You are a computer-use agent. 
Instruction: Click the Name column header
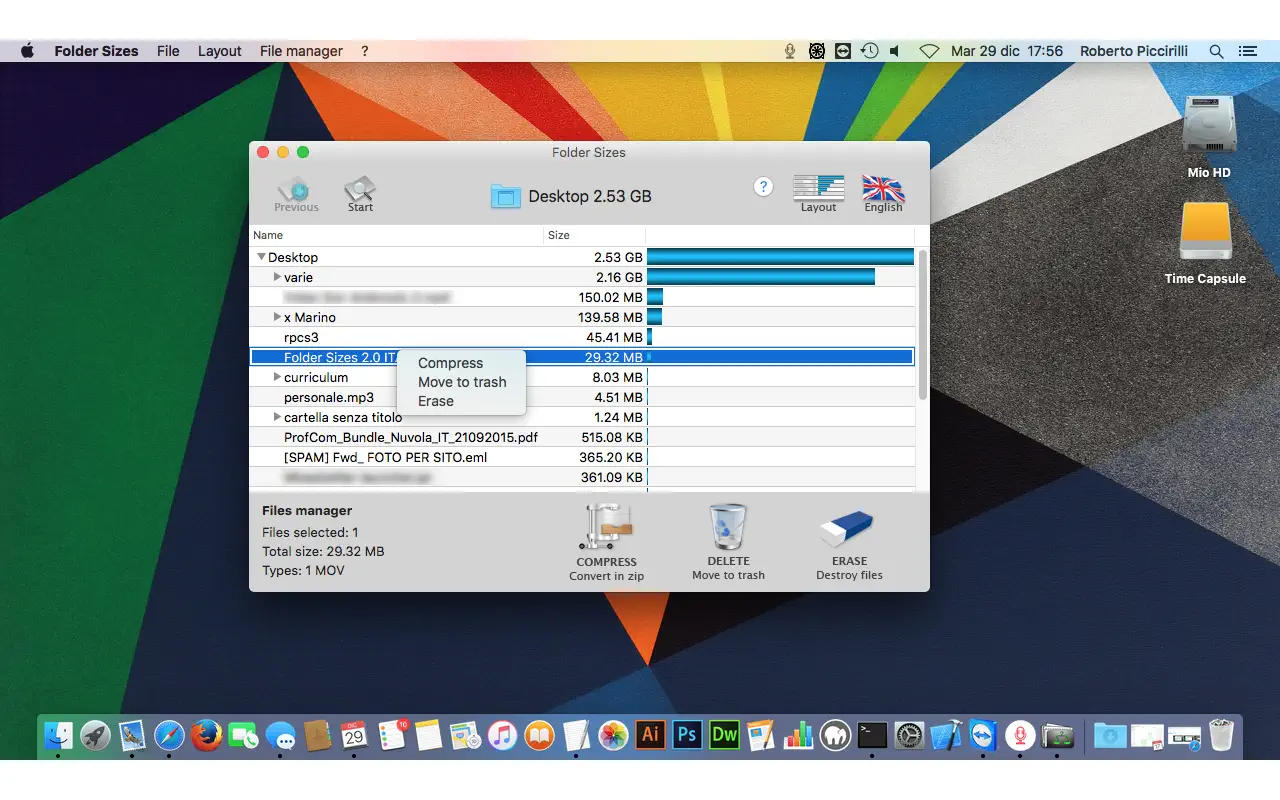[268, 235]
